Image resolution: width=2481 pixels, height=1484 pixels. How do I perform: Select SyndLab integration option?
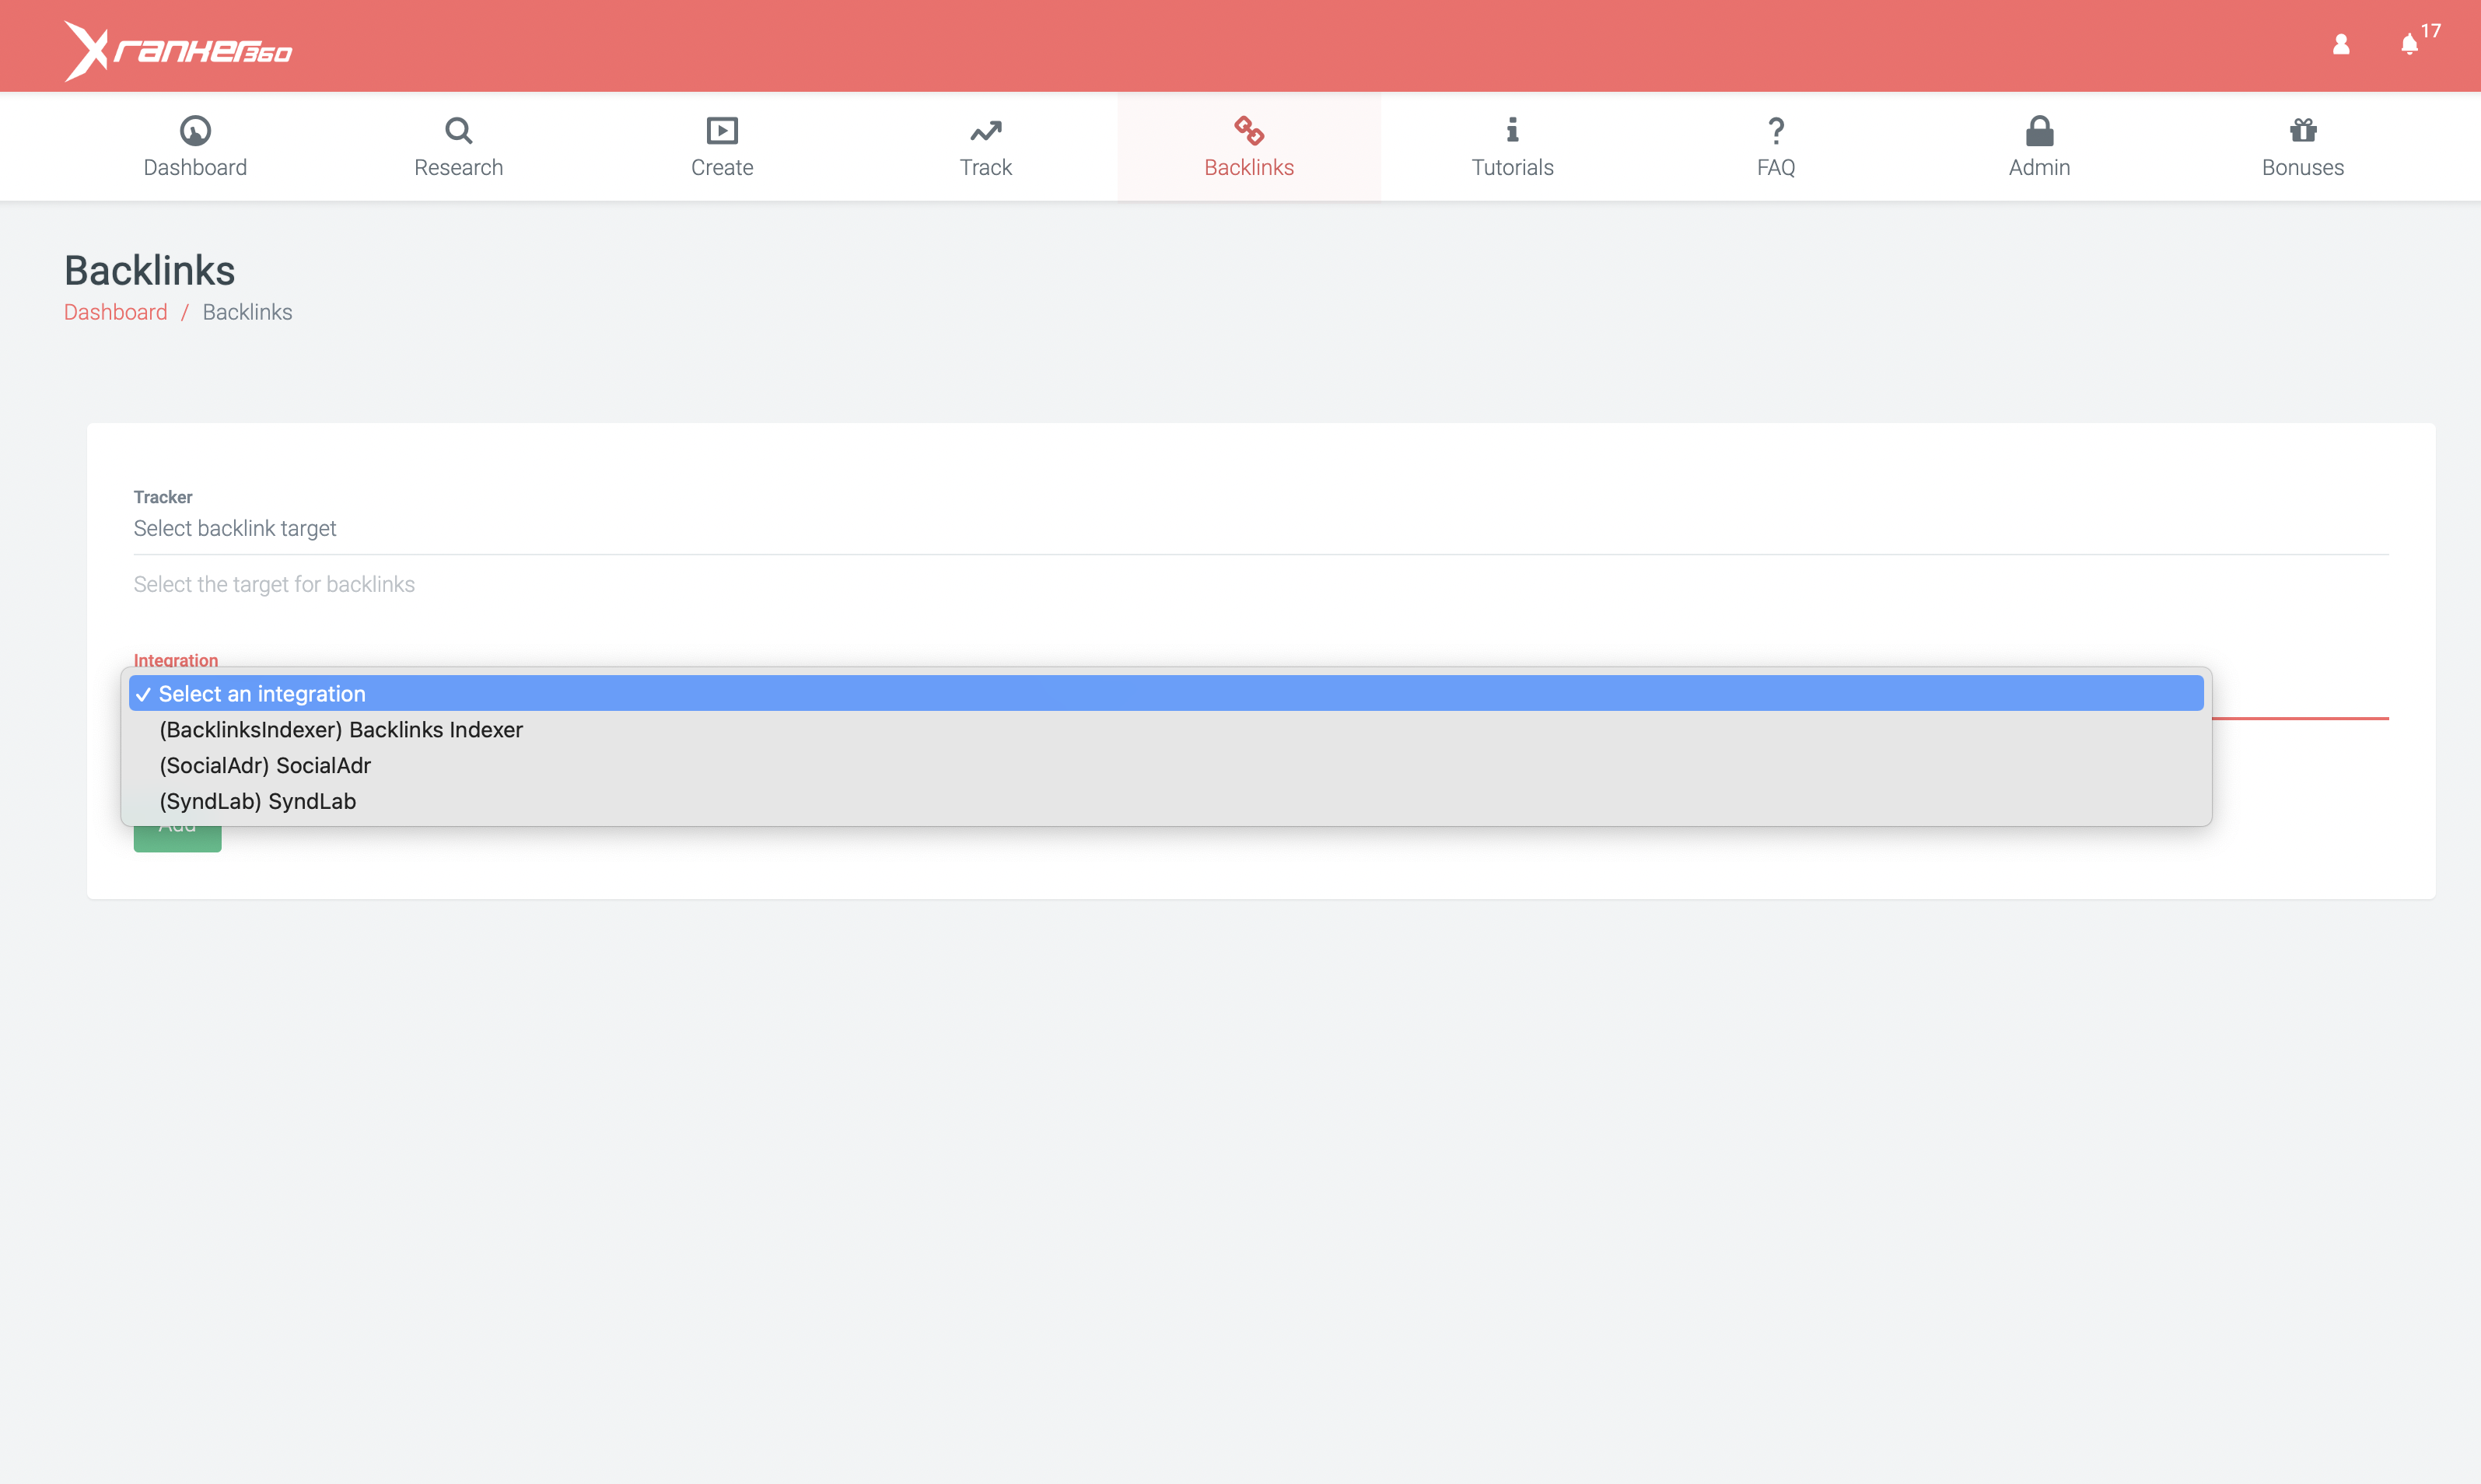tap(1166, 801)
